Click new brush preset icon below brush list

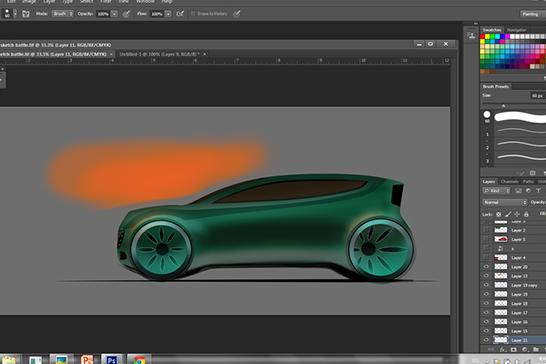[x=532, y=173]
